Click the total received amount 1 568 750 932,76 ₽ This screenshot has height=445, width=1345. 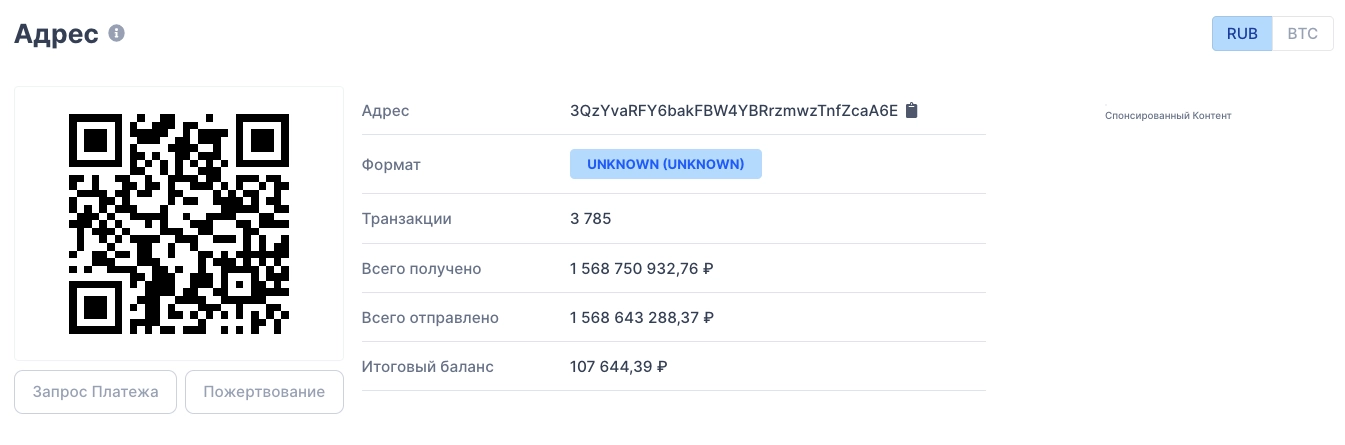click(x=641, y=268)
